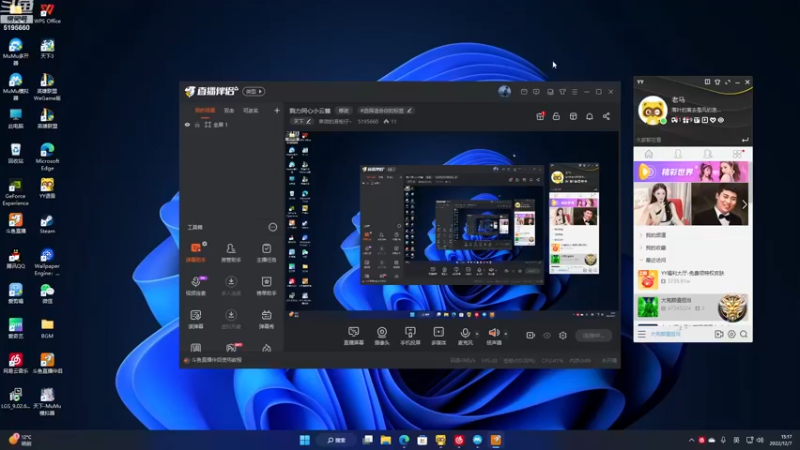Open the settings gear next to the start-stream button
This screenshot has height=450, width=800.
tap(563, 335)
